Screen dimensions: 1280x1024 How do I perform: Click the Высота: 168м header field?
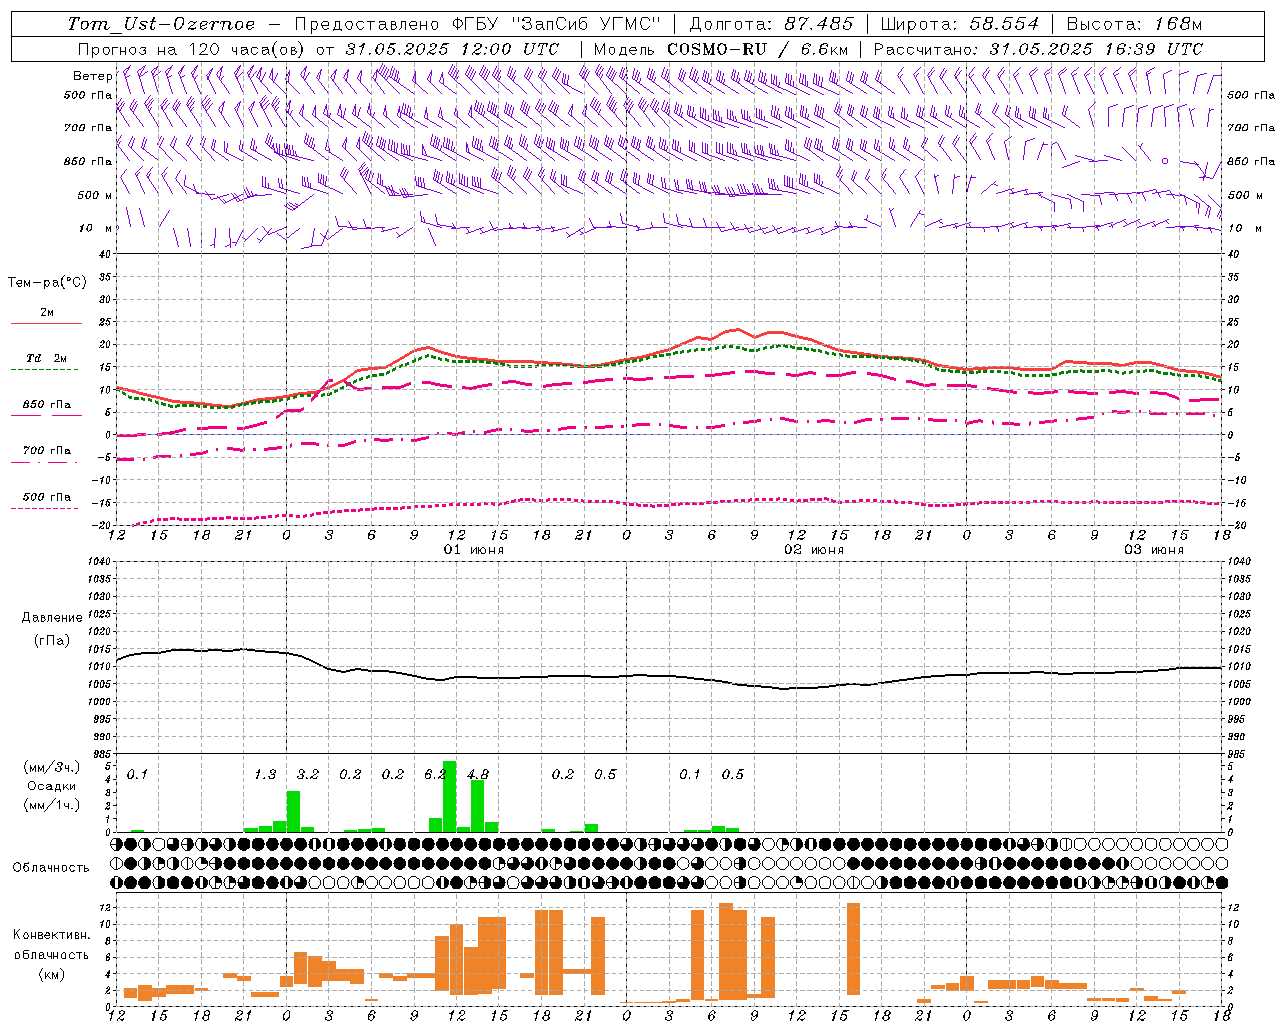(1134, 24)
